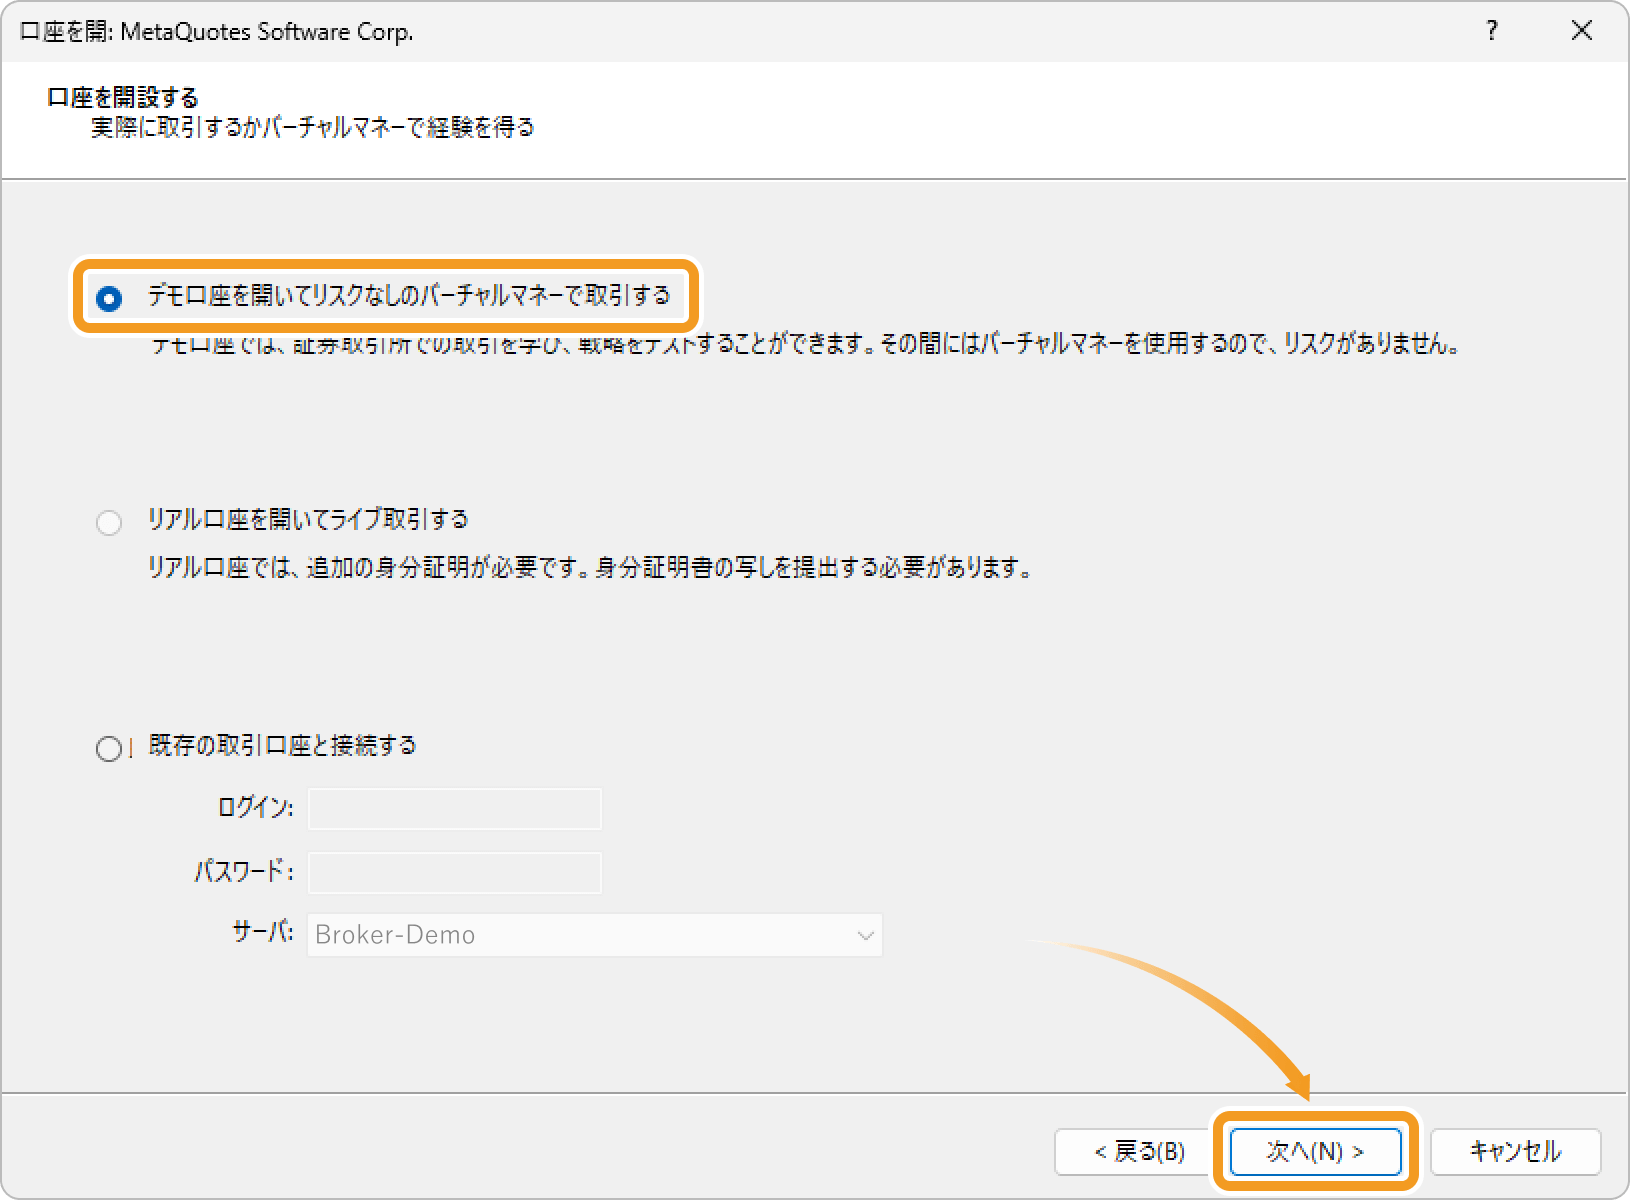1630x1200 pixels.
Task: Click into the パスワード input field
Action: 455,873
